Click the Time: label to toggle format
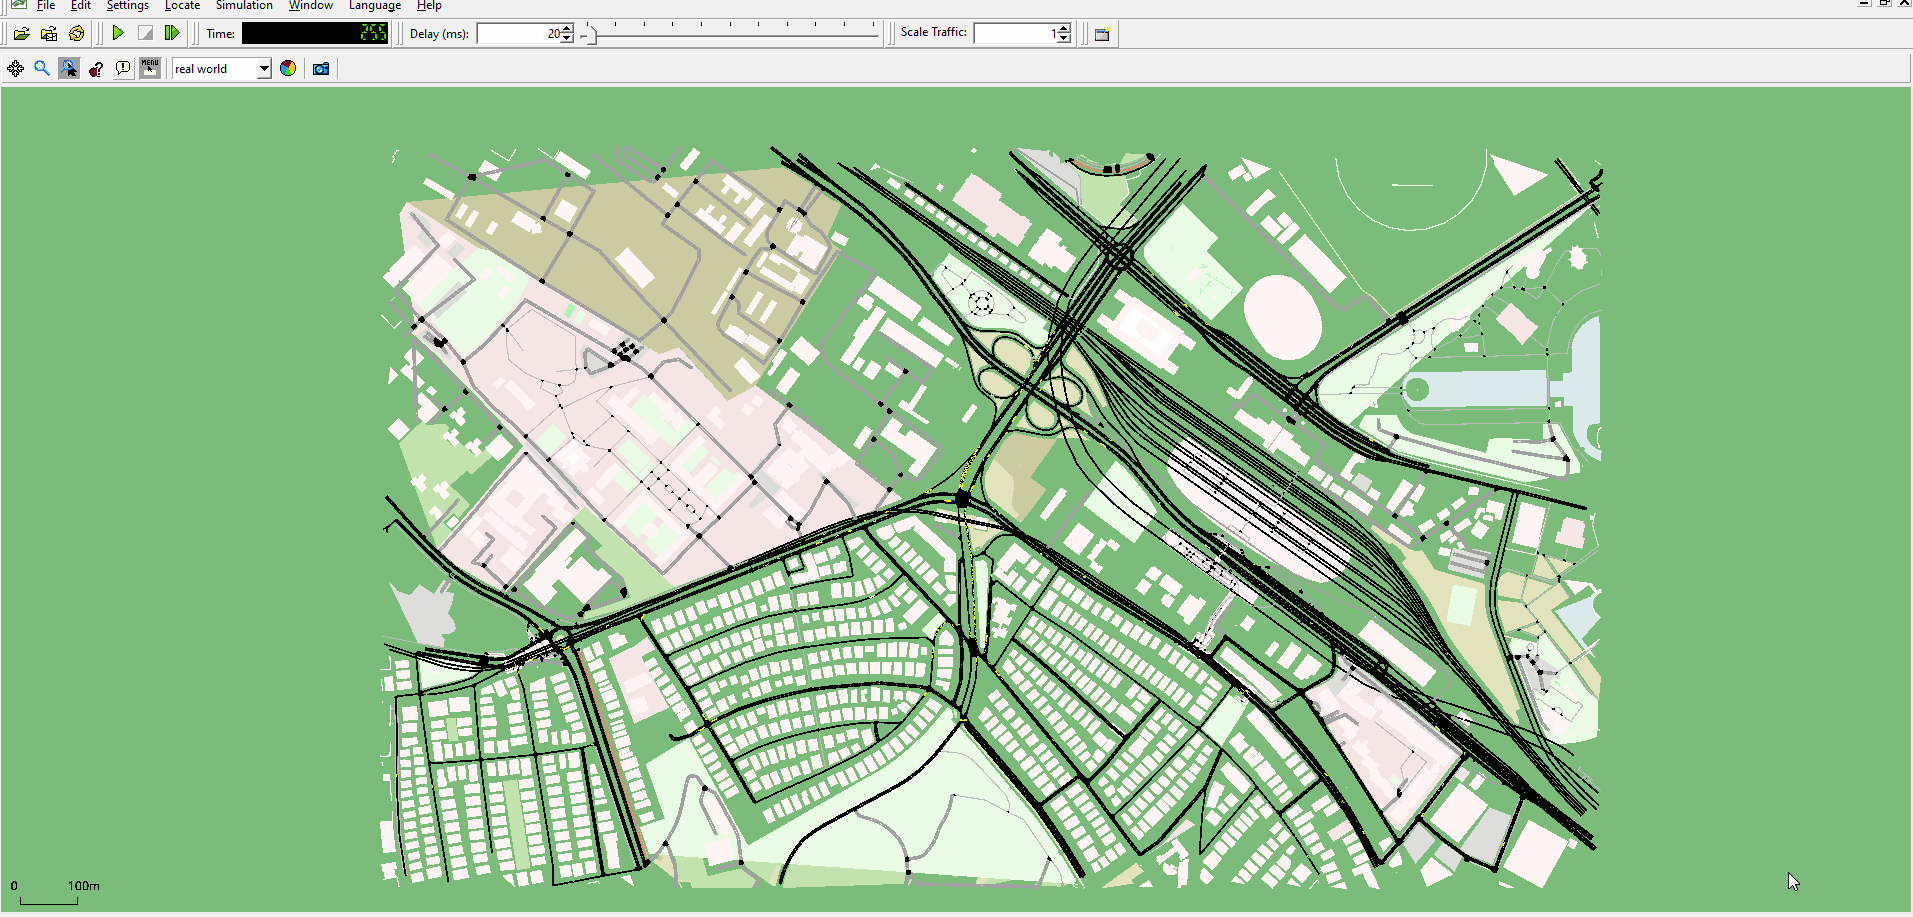Viewport: 1913px width, 917px height. [220, 33]
